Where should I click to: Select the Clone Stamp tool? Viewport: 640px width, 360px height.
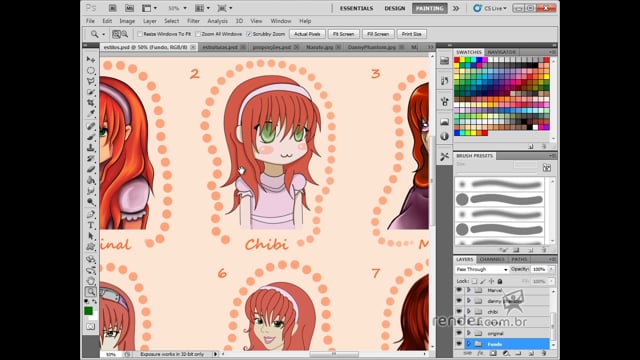click(91, 147)
